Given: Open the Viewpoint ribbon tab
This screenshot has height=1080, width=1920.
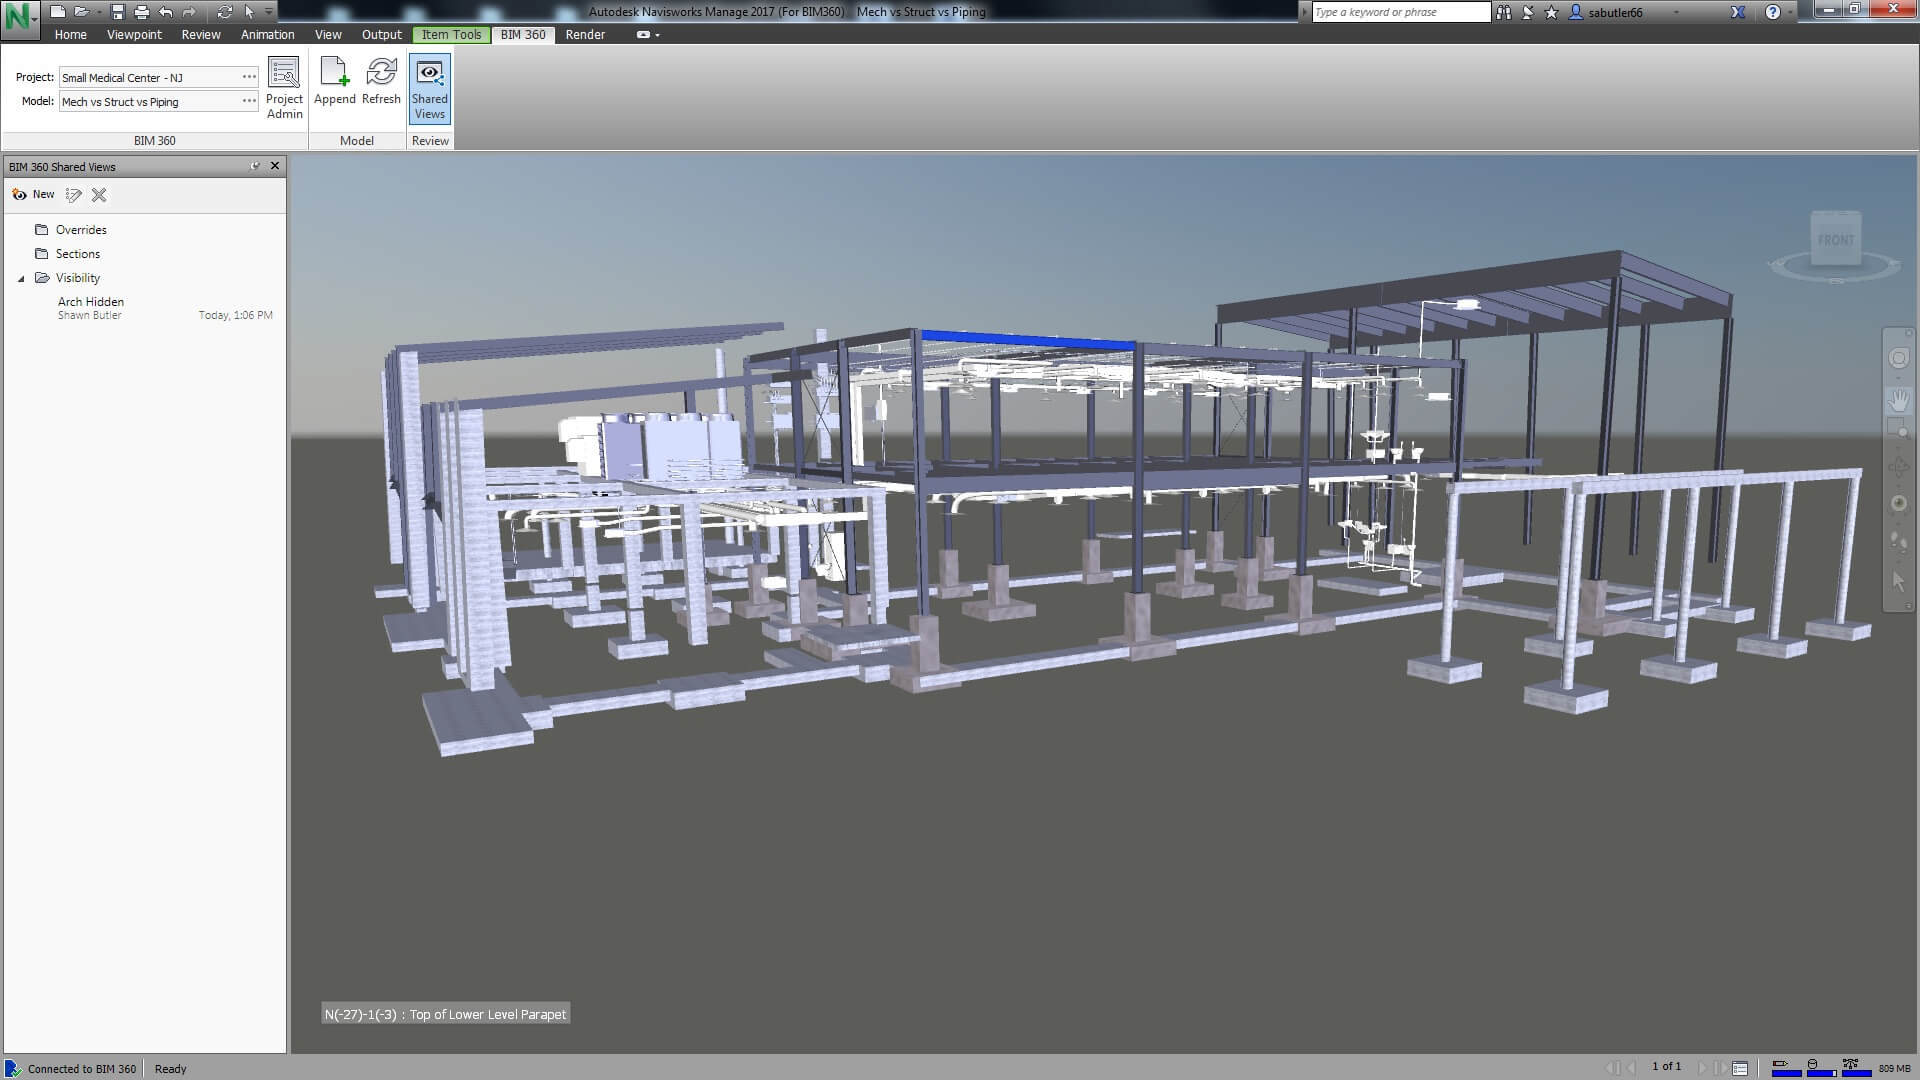Looking at the screenshot, I should (x=134, y=34).
